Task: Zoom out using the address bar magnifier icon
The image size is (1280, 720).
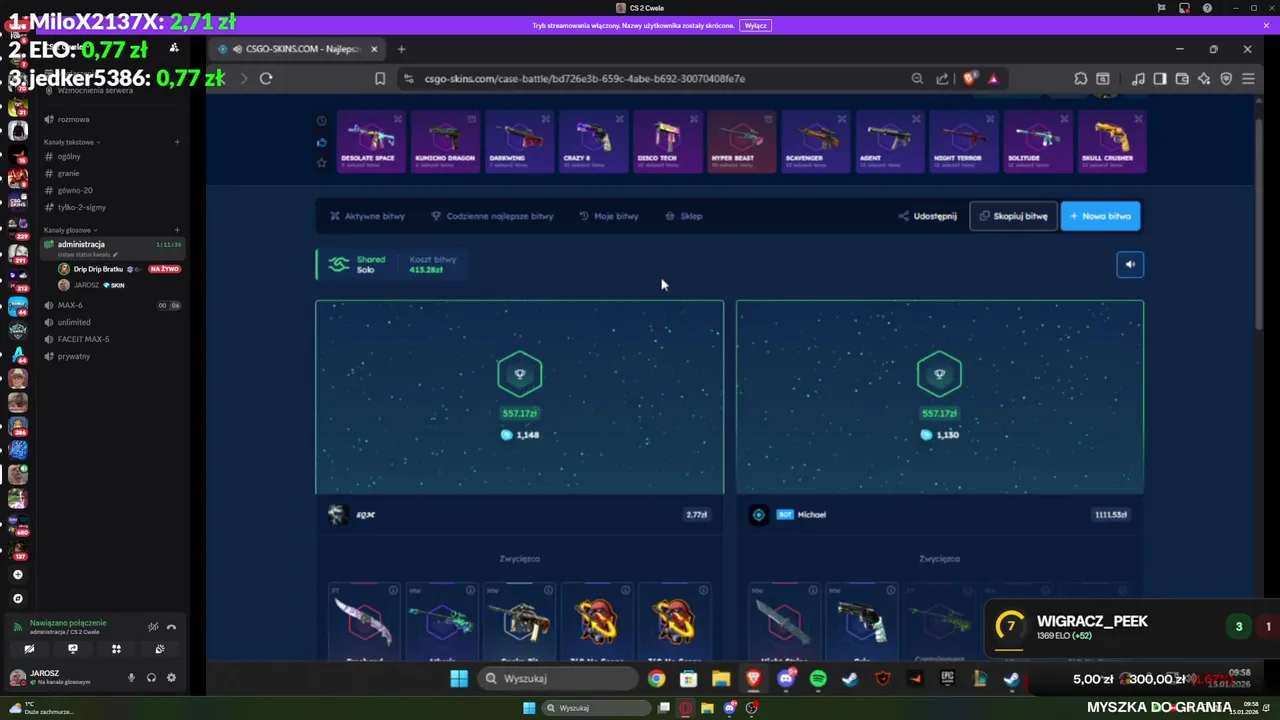Action: point(917,78)
